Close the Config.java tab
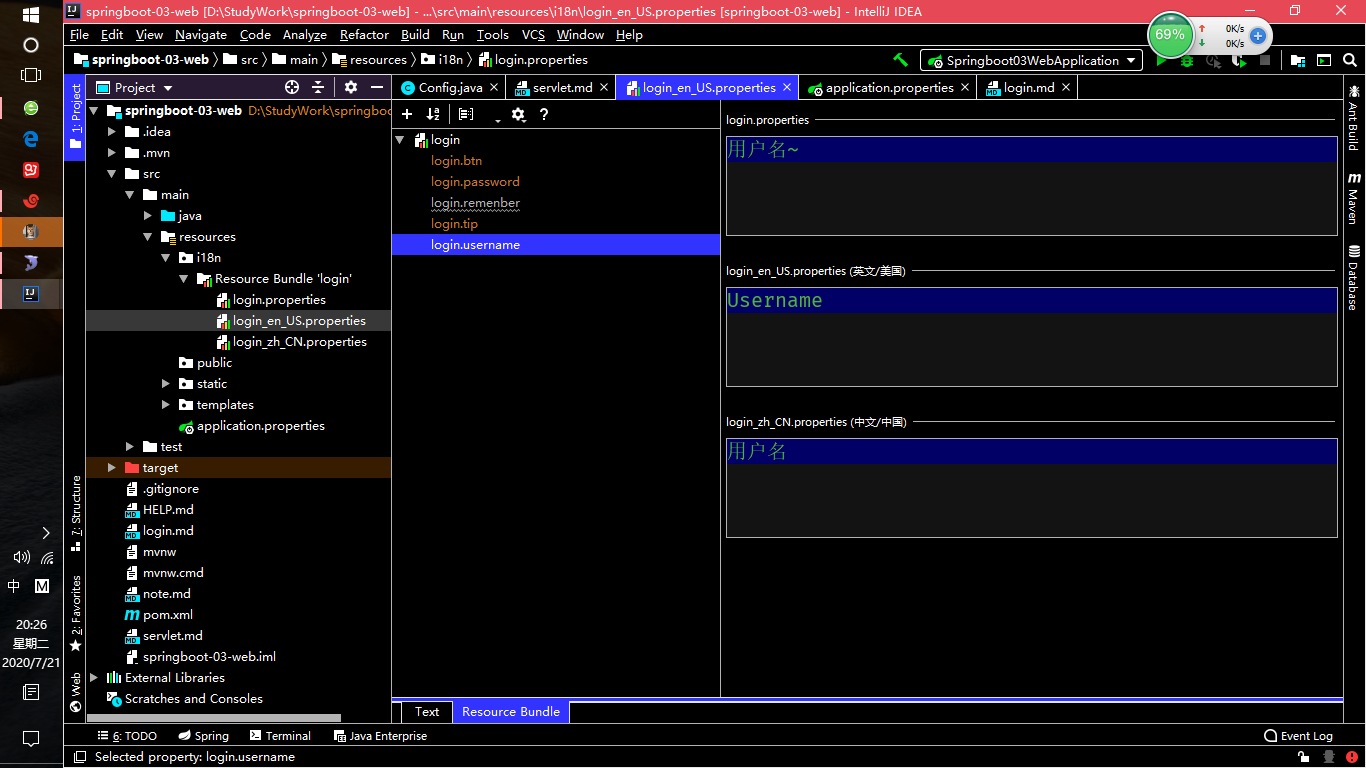Viewport: 1366px width, 768px height. [x=494, y=87]
